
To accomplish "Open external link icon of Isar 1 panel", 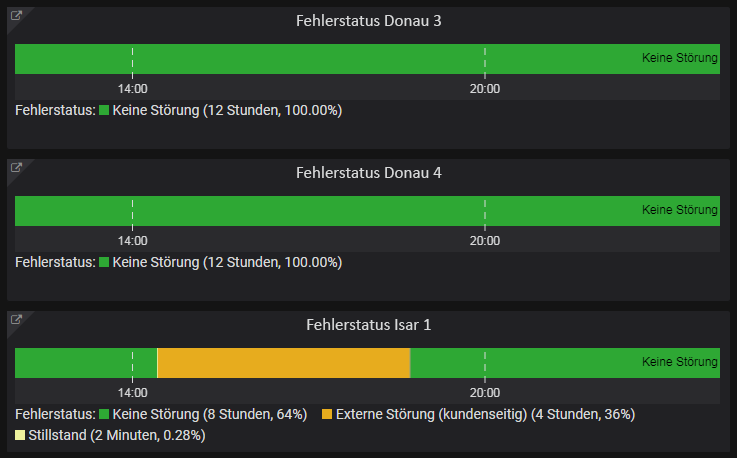I will pyautogui.click(x=16, y=319).
